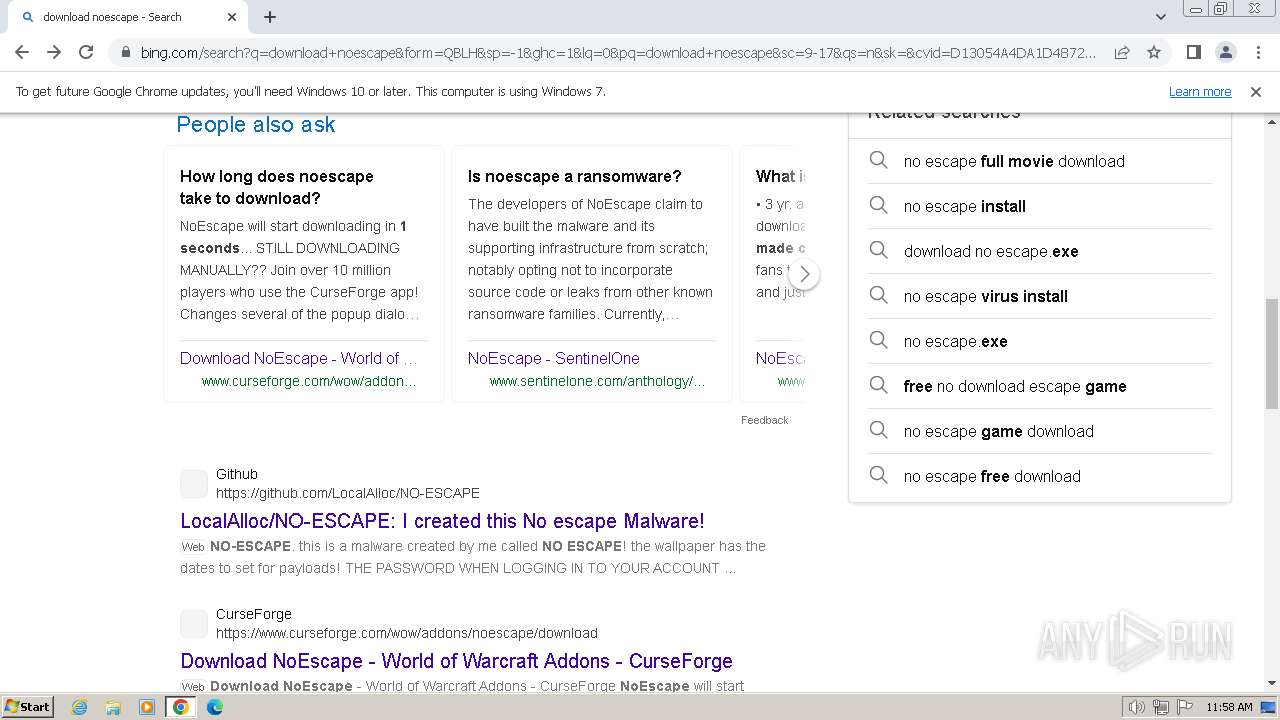Open 'LocalAlloc/NO-ESCAPE: I created this No escape Malware!' result
The image size is (1280, 720).
(442, 521)
